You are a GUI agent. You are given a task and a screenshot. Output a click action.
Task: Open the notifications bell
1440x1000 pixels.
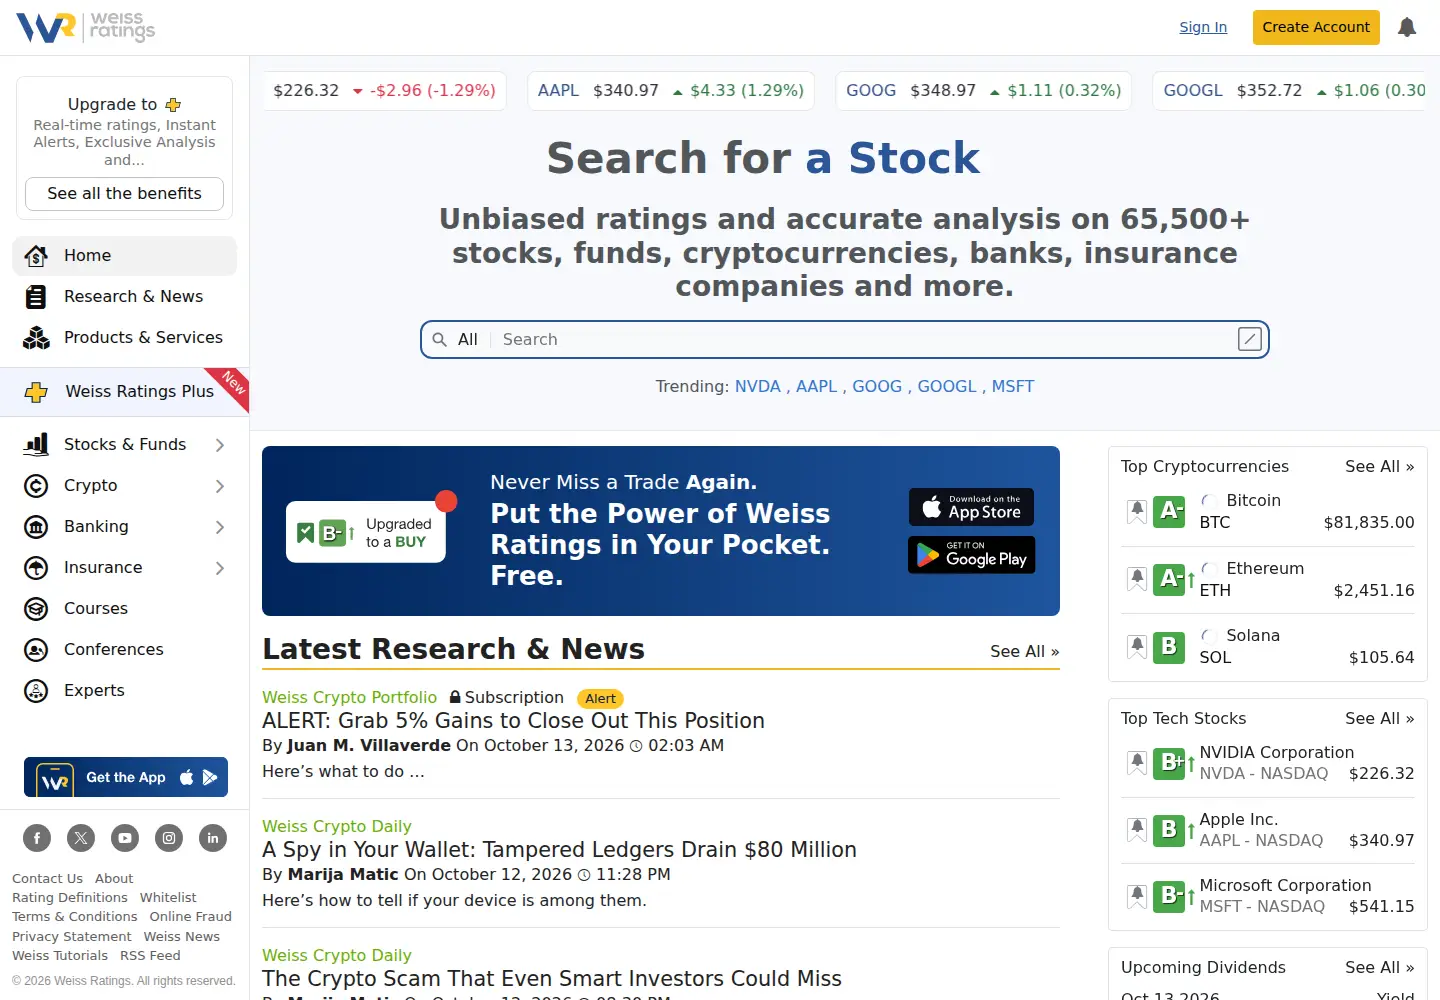1407,27
